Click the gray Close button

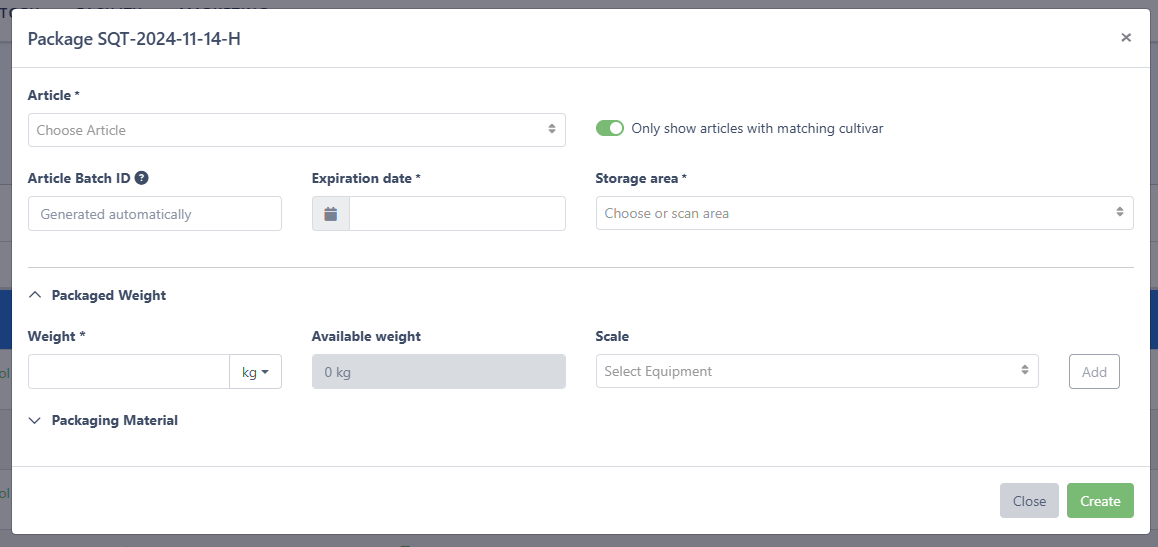pyautogui.click(x=1028, y=501)
